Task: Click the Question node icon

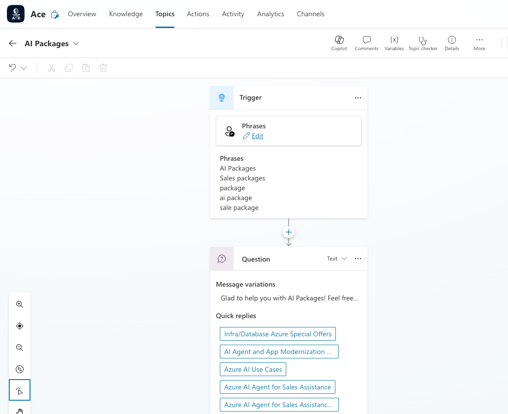Action: pyautogui.click(x=222, y=259)
